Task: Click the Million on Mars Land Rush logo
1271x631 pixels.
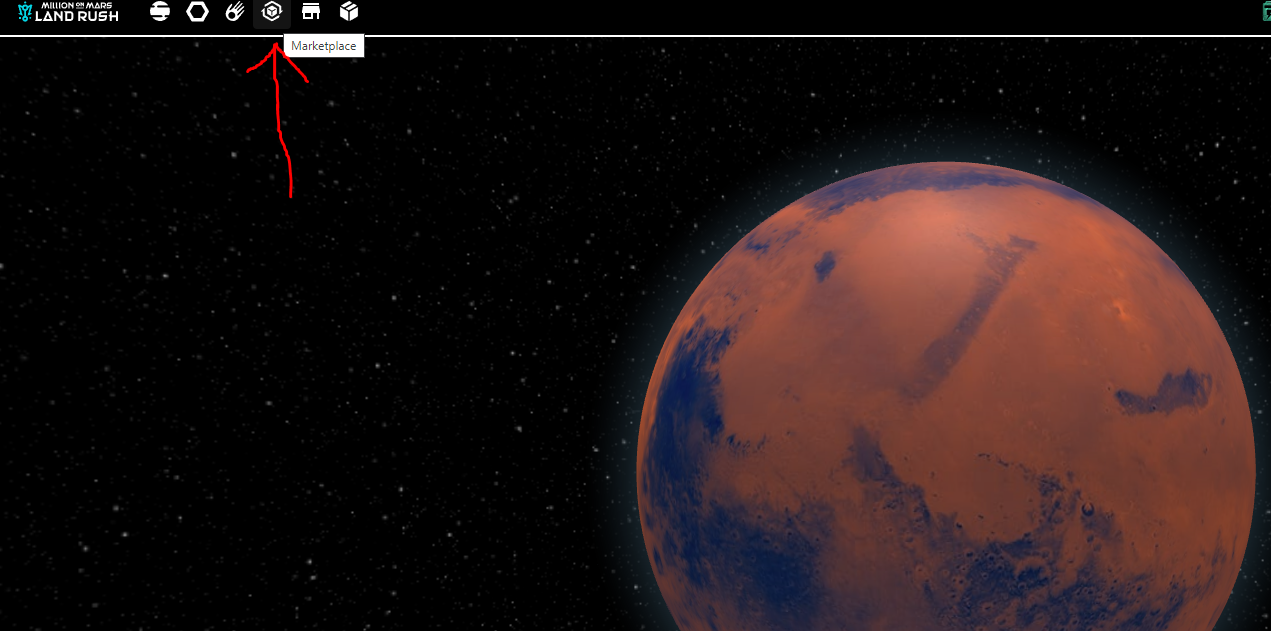Action: click(68, 12)
